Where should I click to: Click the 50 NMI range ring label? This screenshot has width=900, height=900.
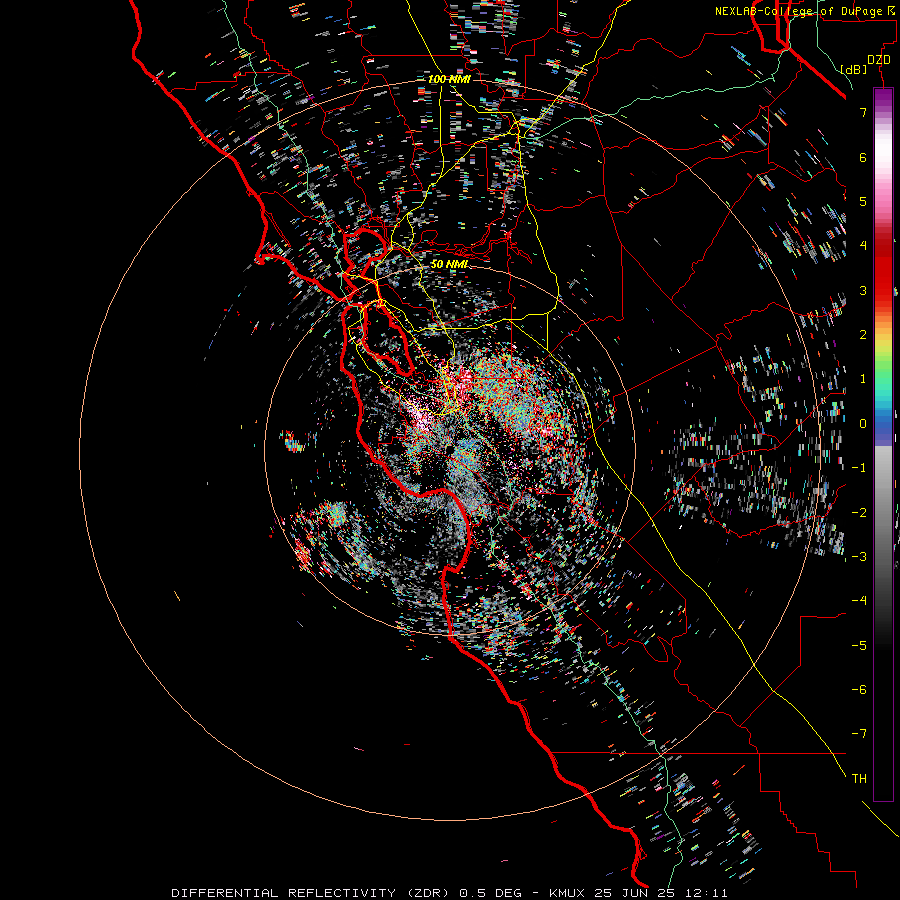click(x=449, y=264)
